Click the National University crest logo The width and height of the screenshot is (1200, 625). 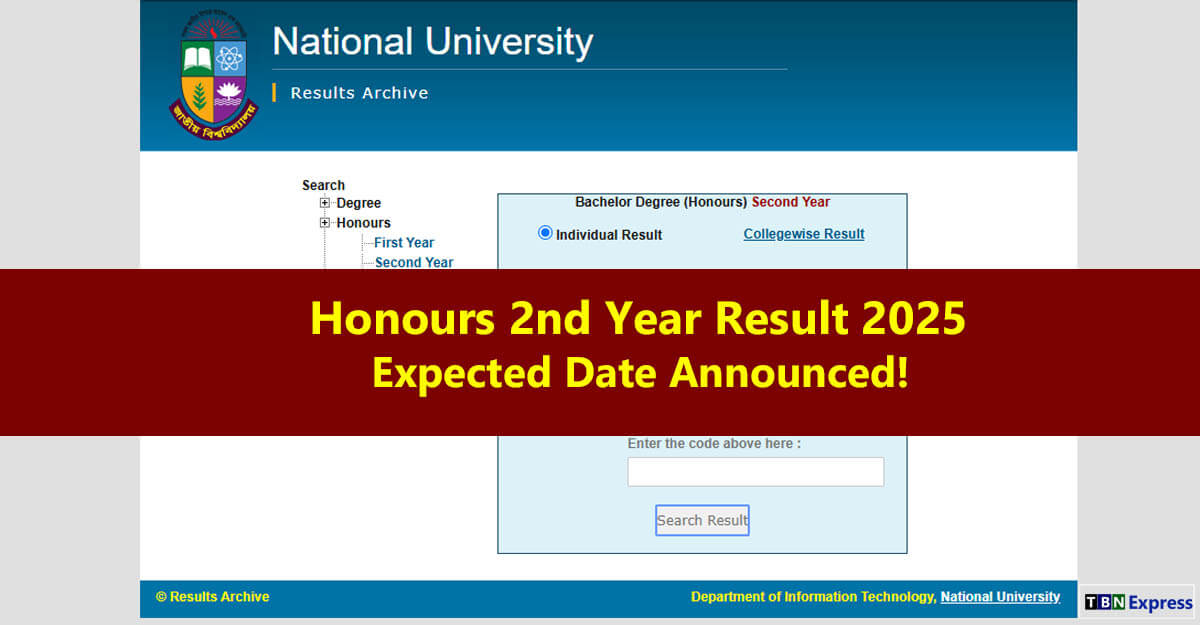[213, 77]
